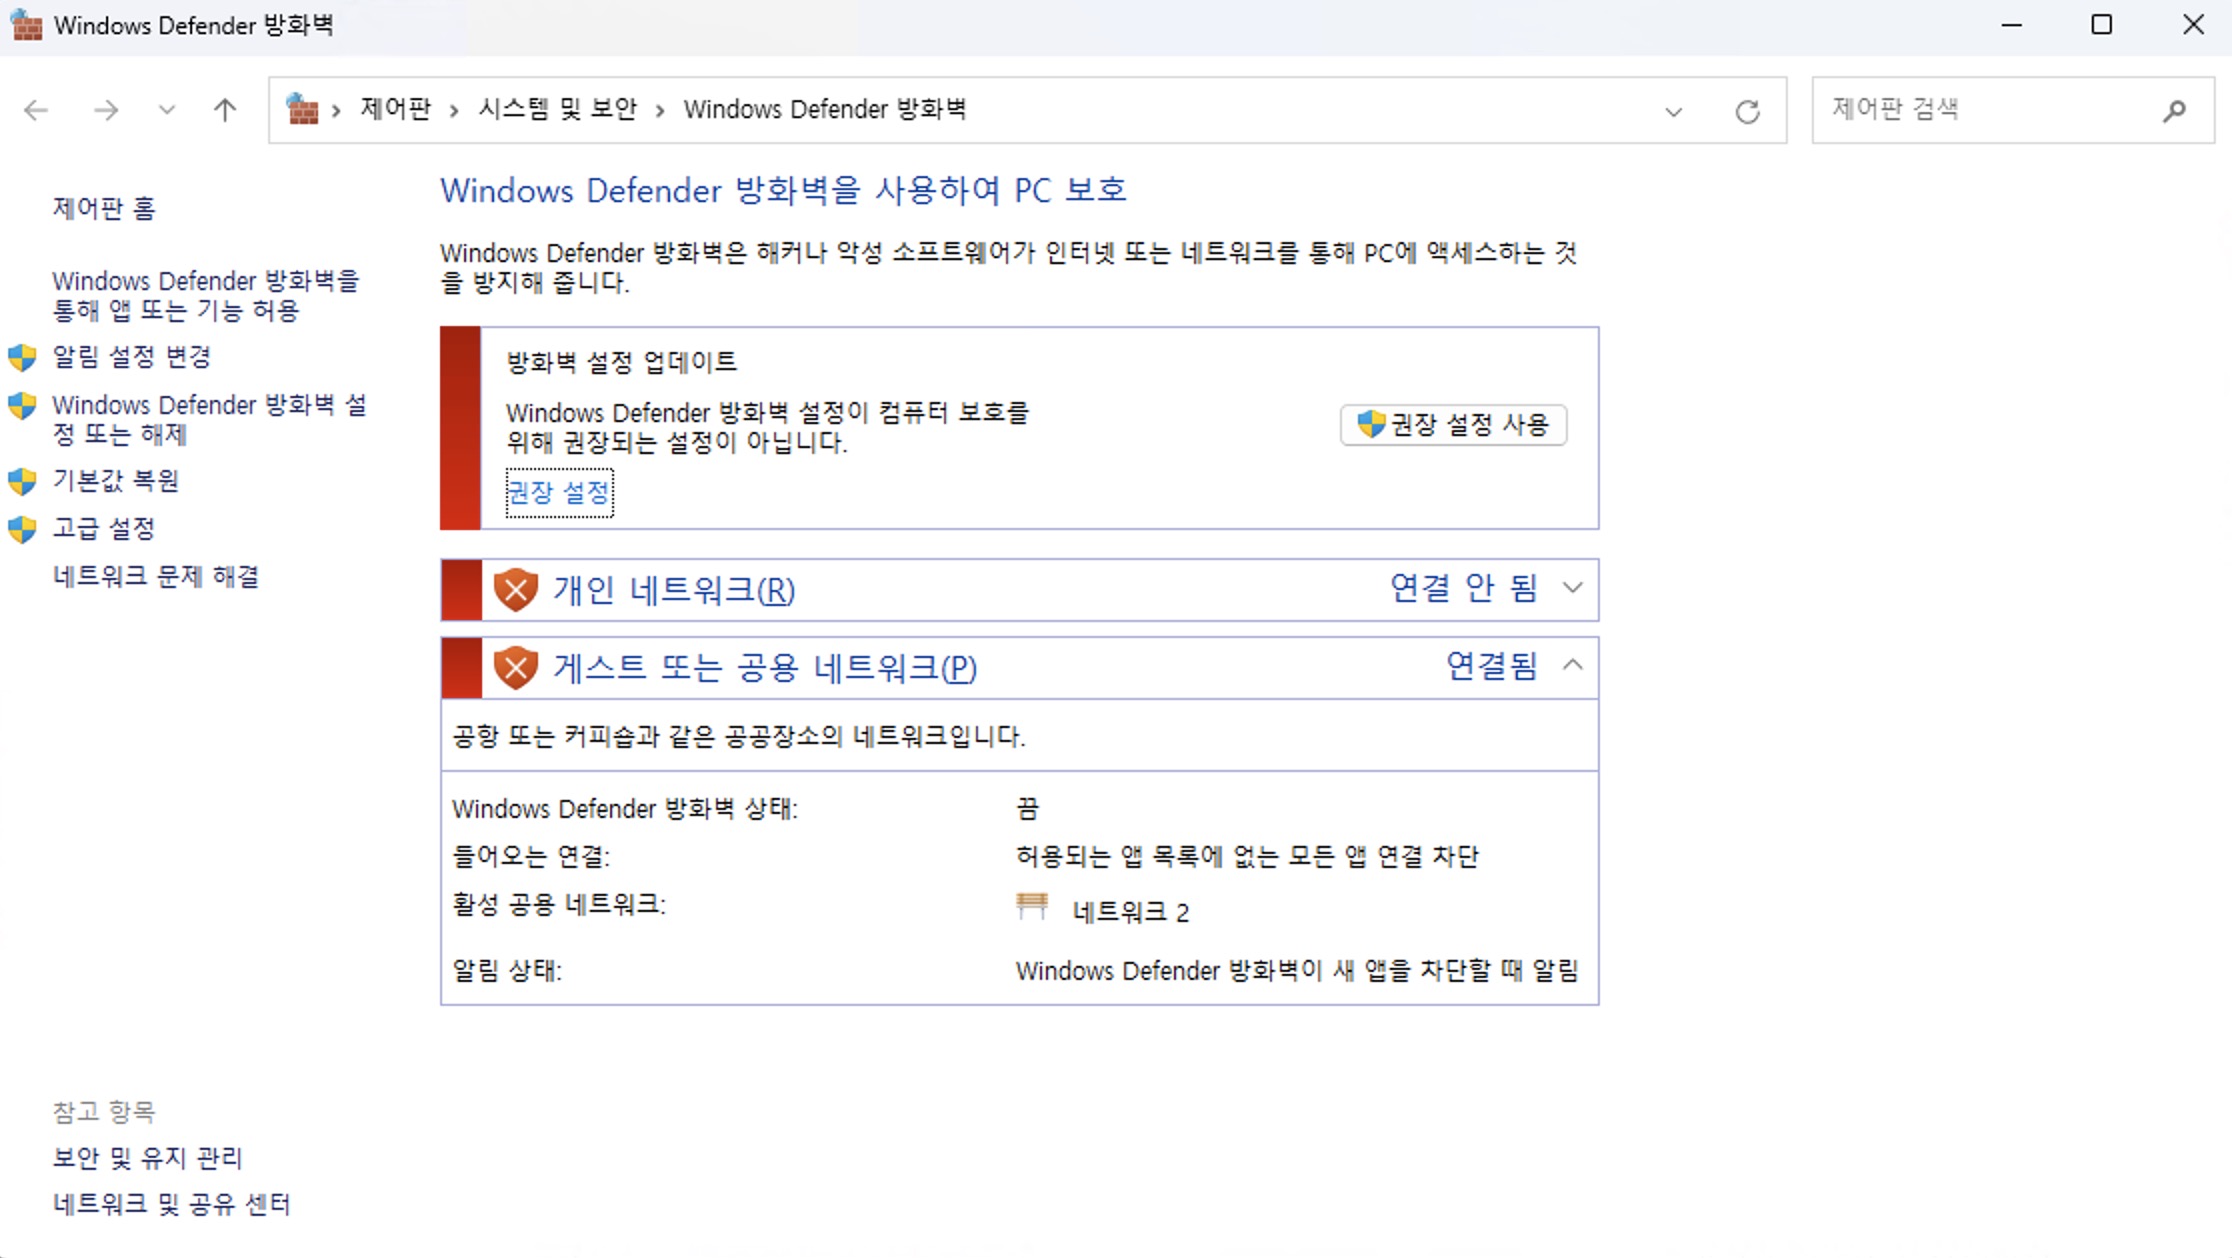The height and width of the screenshot is (1258, 2232).
Task: Minimize the Windows Defender 방화벽 window
Action: (x=2012, y=25)
